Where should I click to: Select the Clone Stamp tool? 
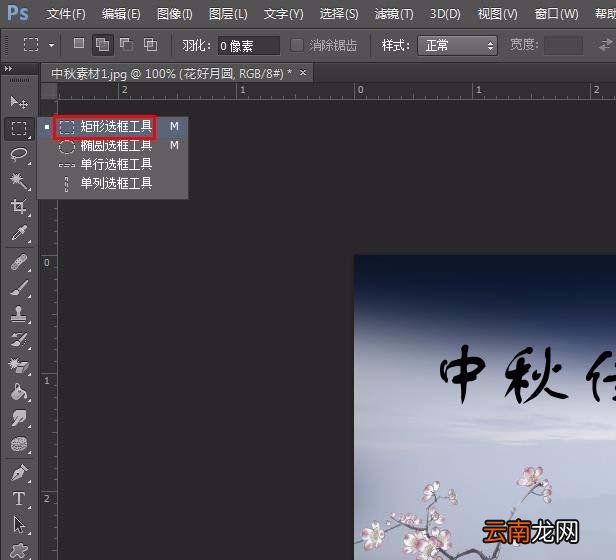(18, 314)
